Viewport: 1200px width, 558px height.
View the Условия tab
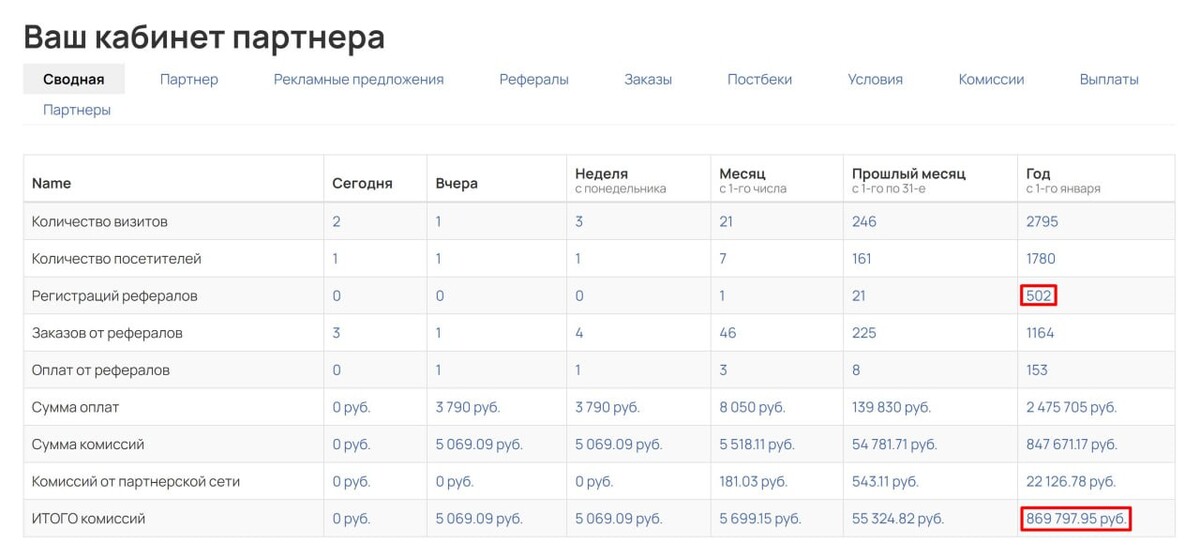(875, 79)
